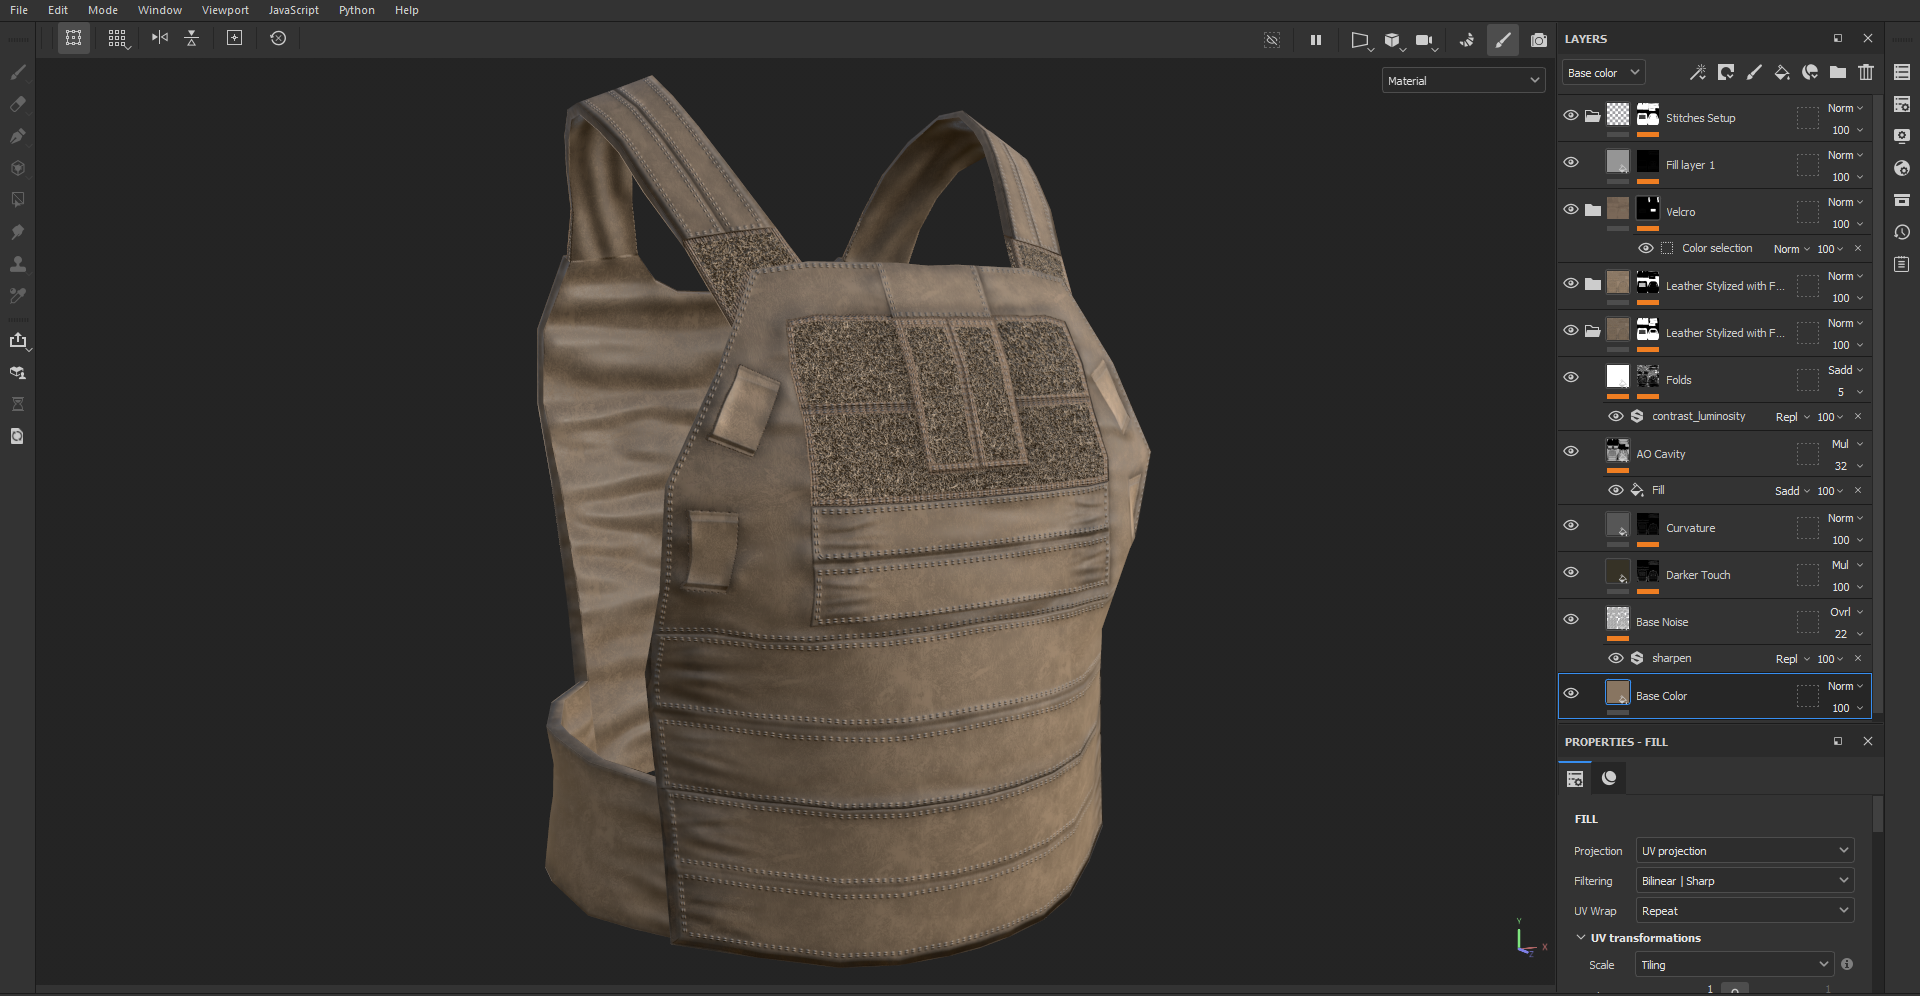1920x996 pixels.
Task: Open the Viewport menu
Action: pos(225,10)
